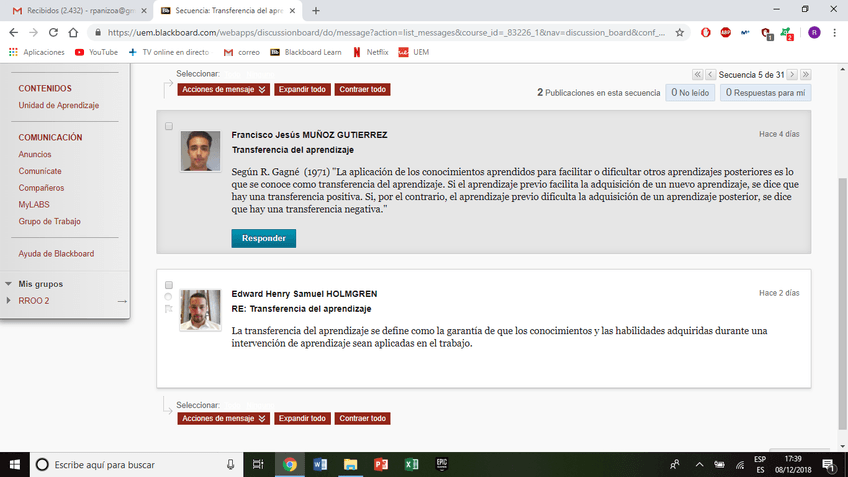Collapse the Mis grupos section
The width and height of the screenshot is (848, 477).
8,283
